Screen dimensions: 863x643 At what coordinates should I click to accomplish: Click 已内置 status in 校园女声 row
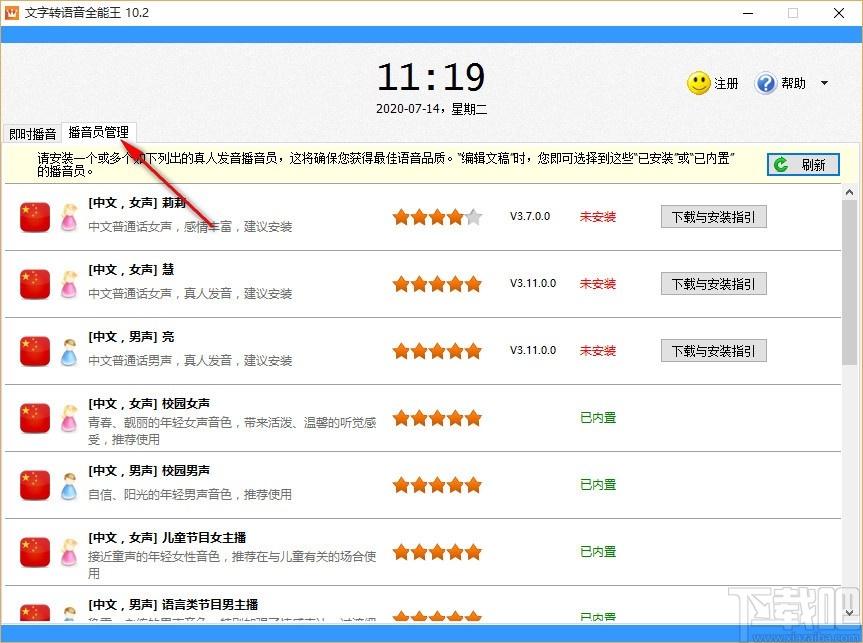pos(598,418)
